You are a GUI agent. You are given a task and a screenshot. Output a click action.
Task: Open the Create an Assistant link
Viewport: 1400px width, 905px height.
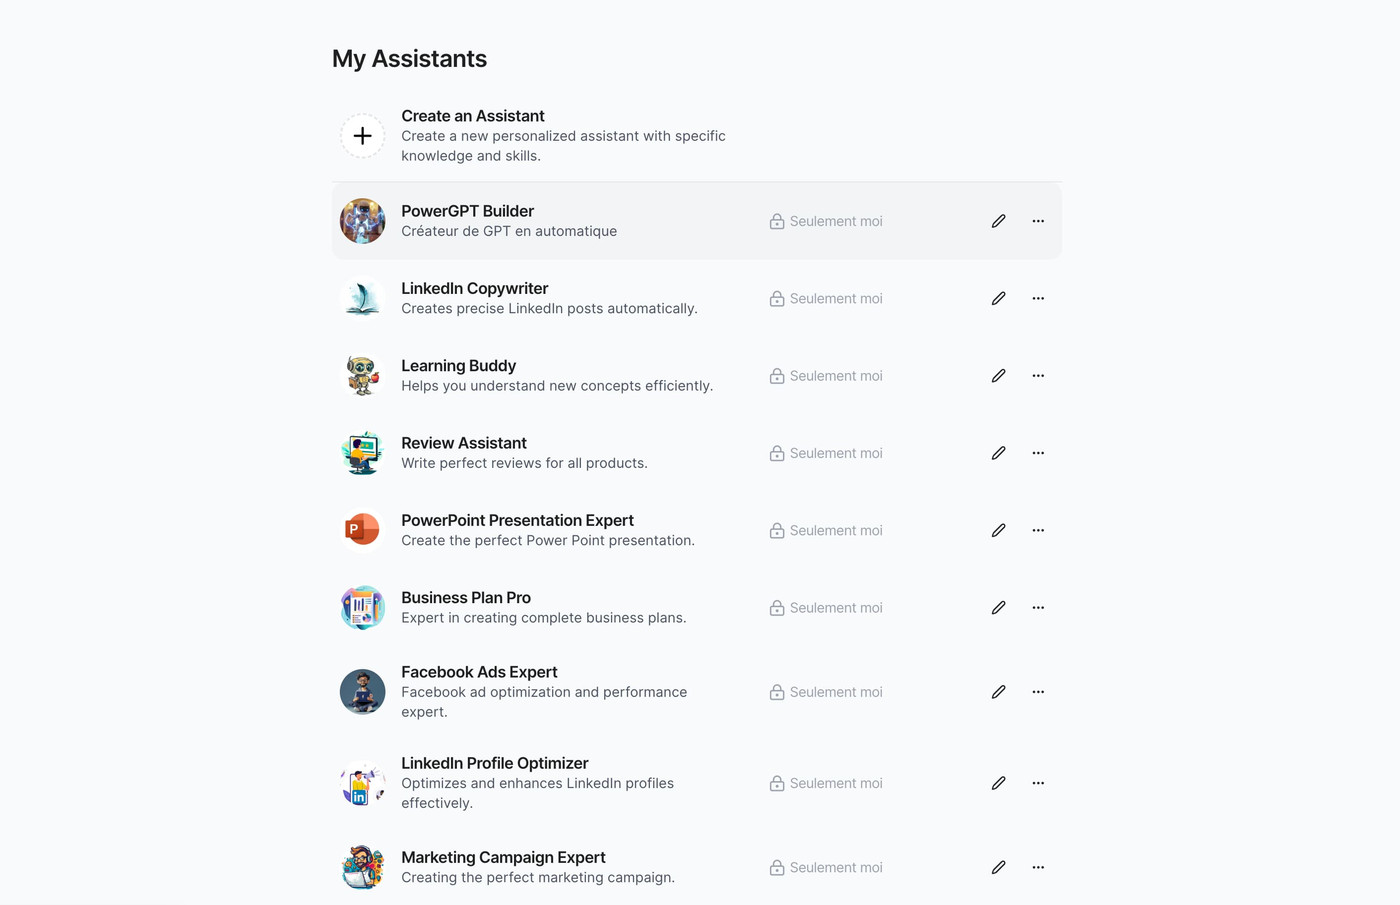click(x=472, y=116)
